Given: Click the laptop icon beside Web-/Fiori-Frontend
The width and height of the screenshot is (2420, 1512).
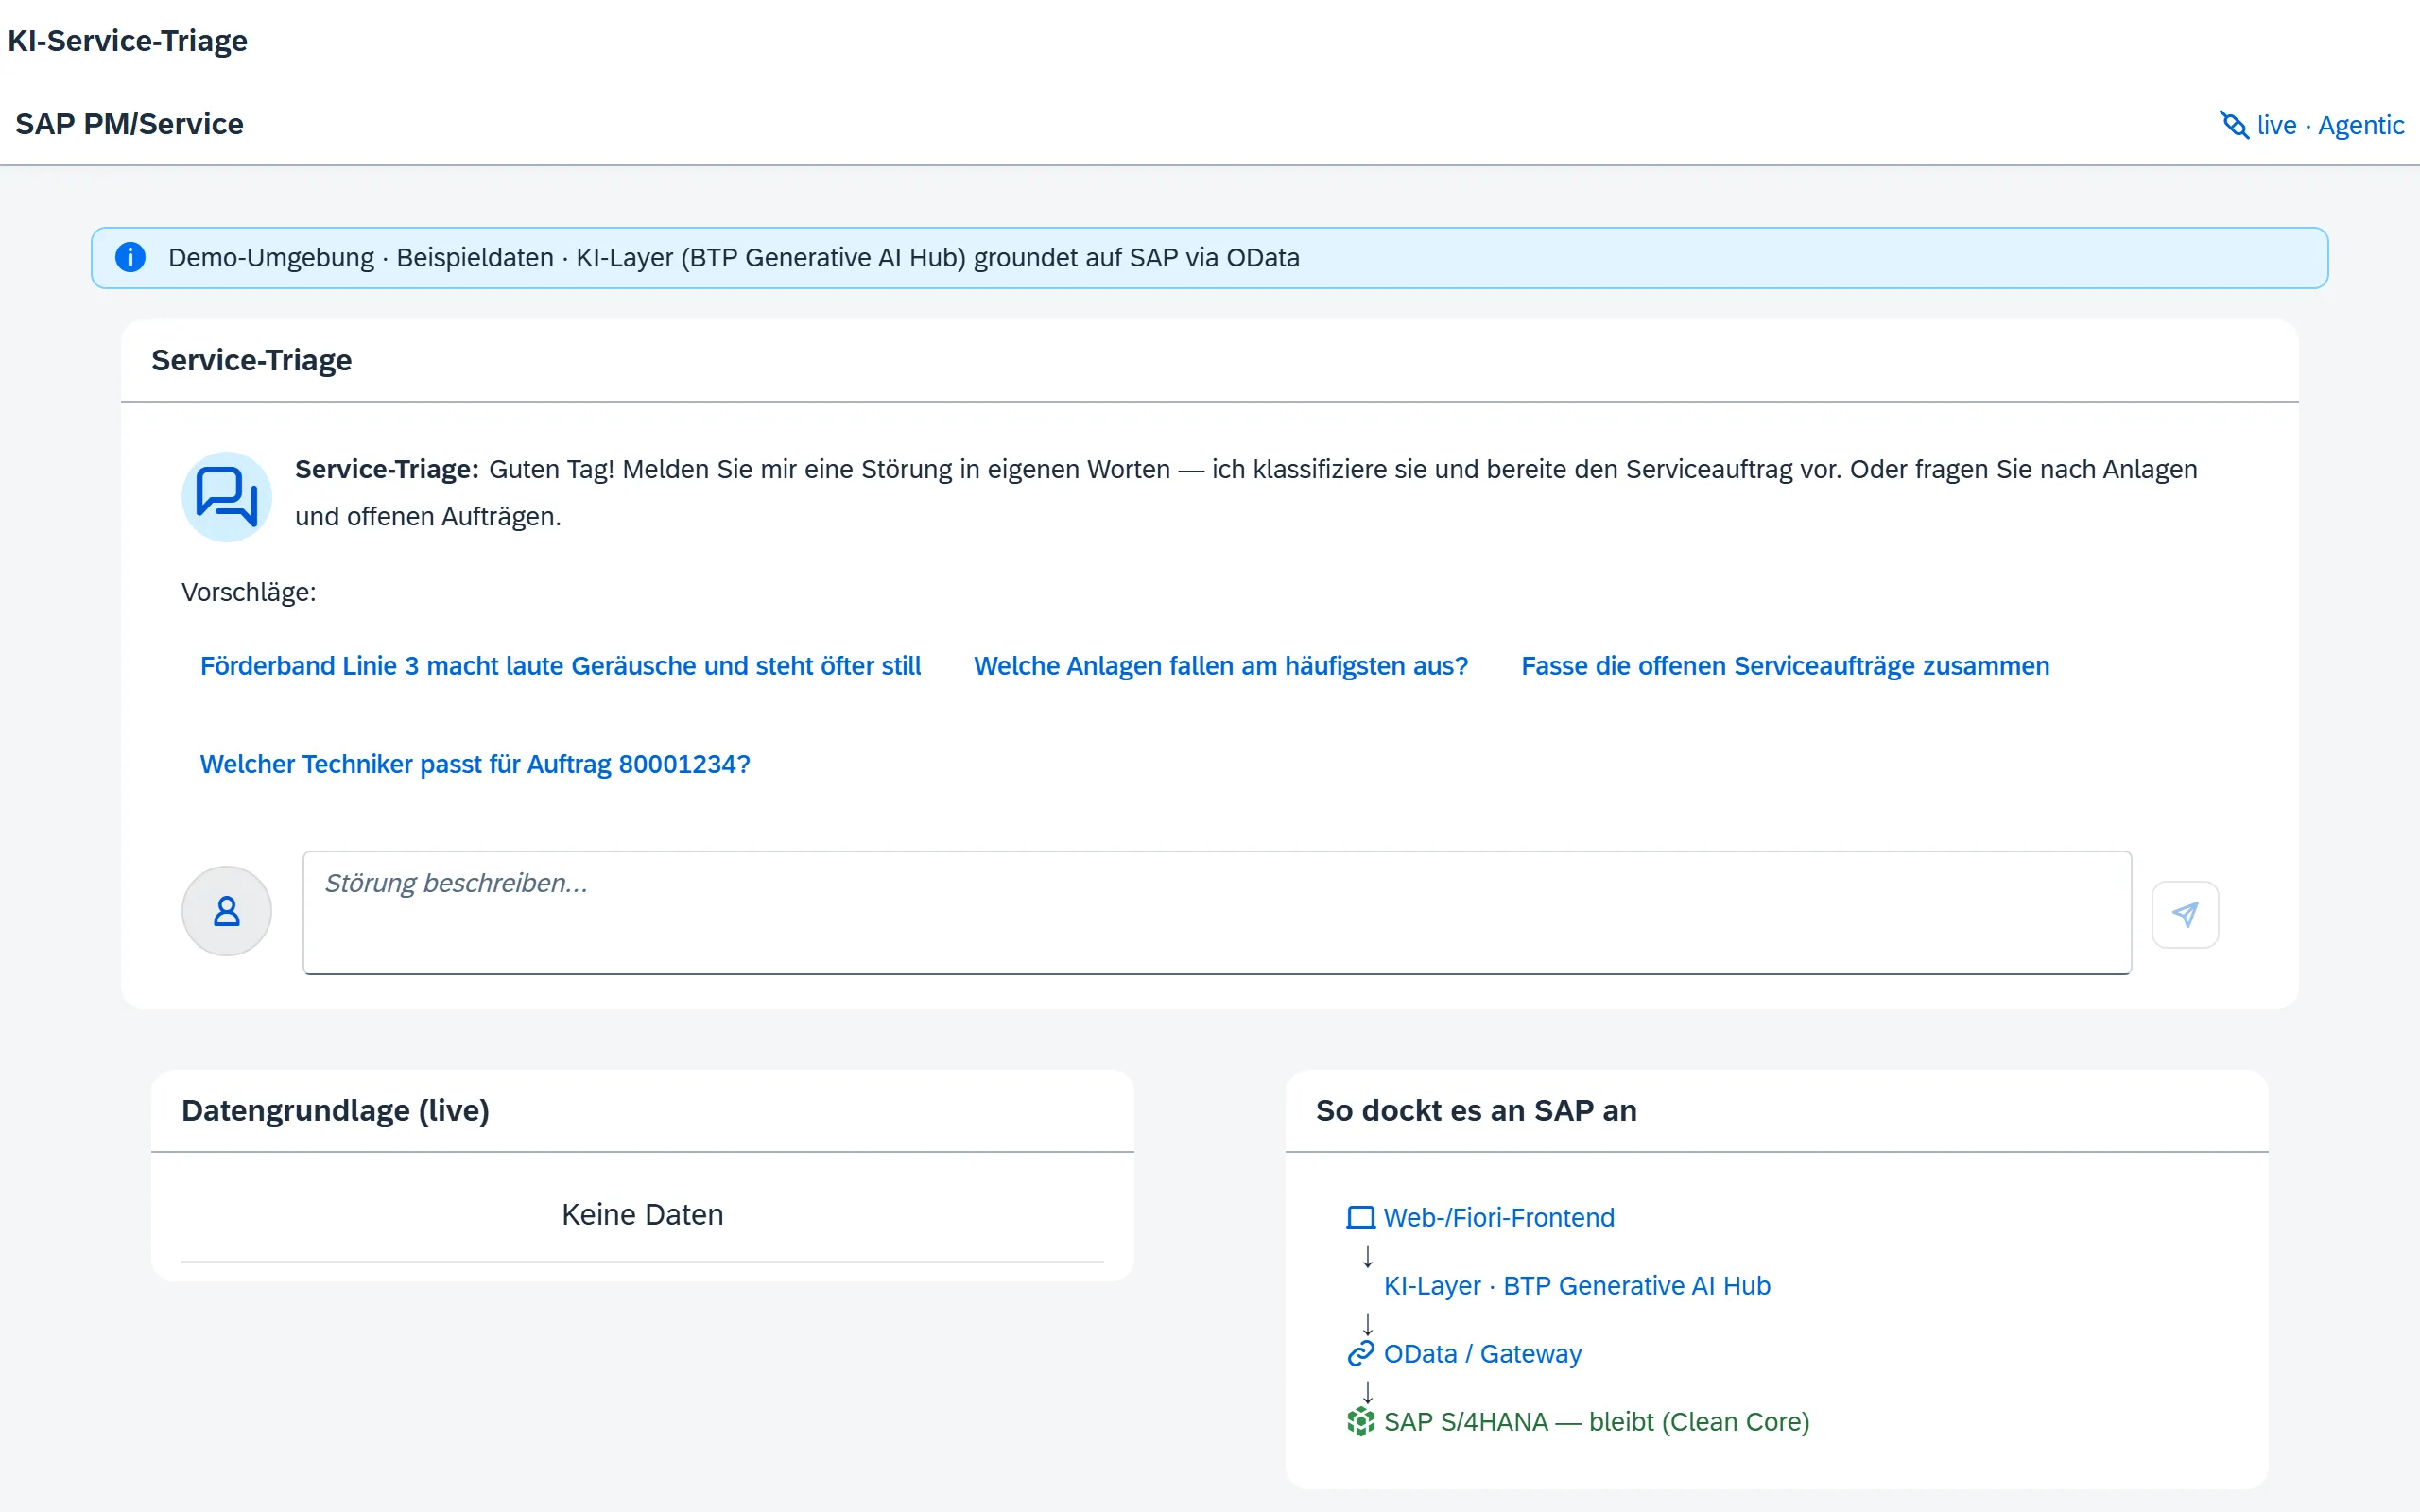Looking at the screenshot, I should (1361, 1217).
